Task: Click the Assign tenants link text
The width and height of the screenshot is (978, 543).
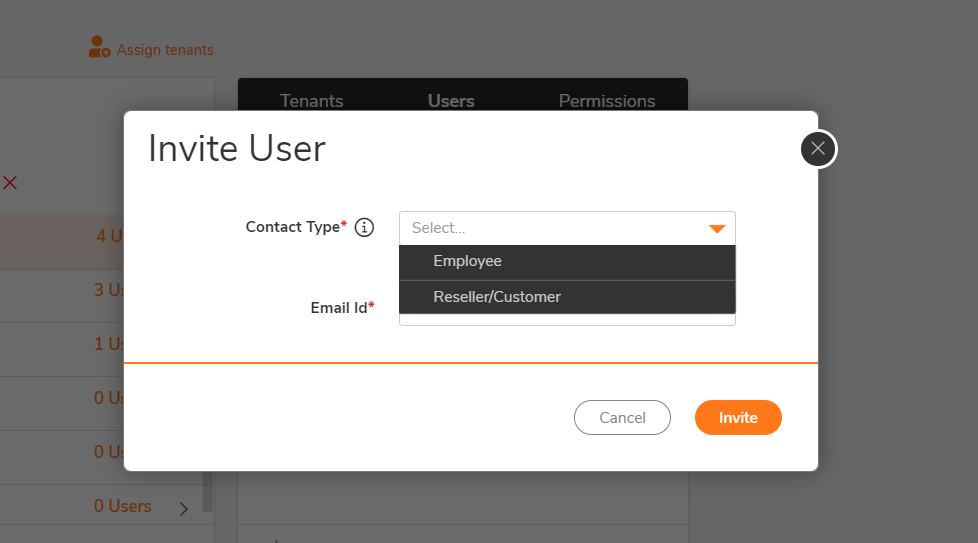Action: 165,50
